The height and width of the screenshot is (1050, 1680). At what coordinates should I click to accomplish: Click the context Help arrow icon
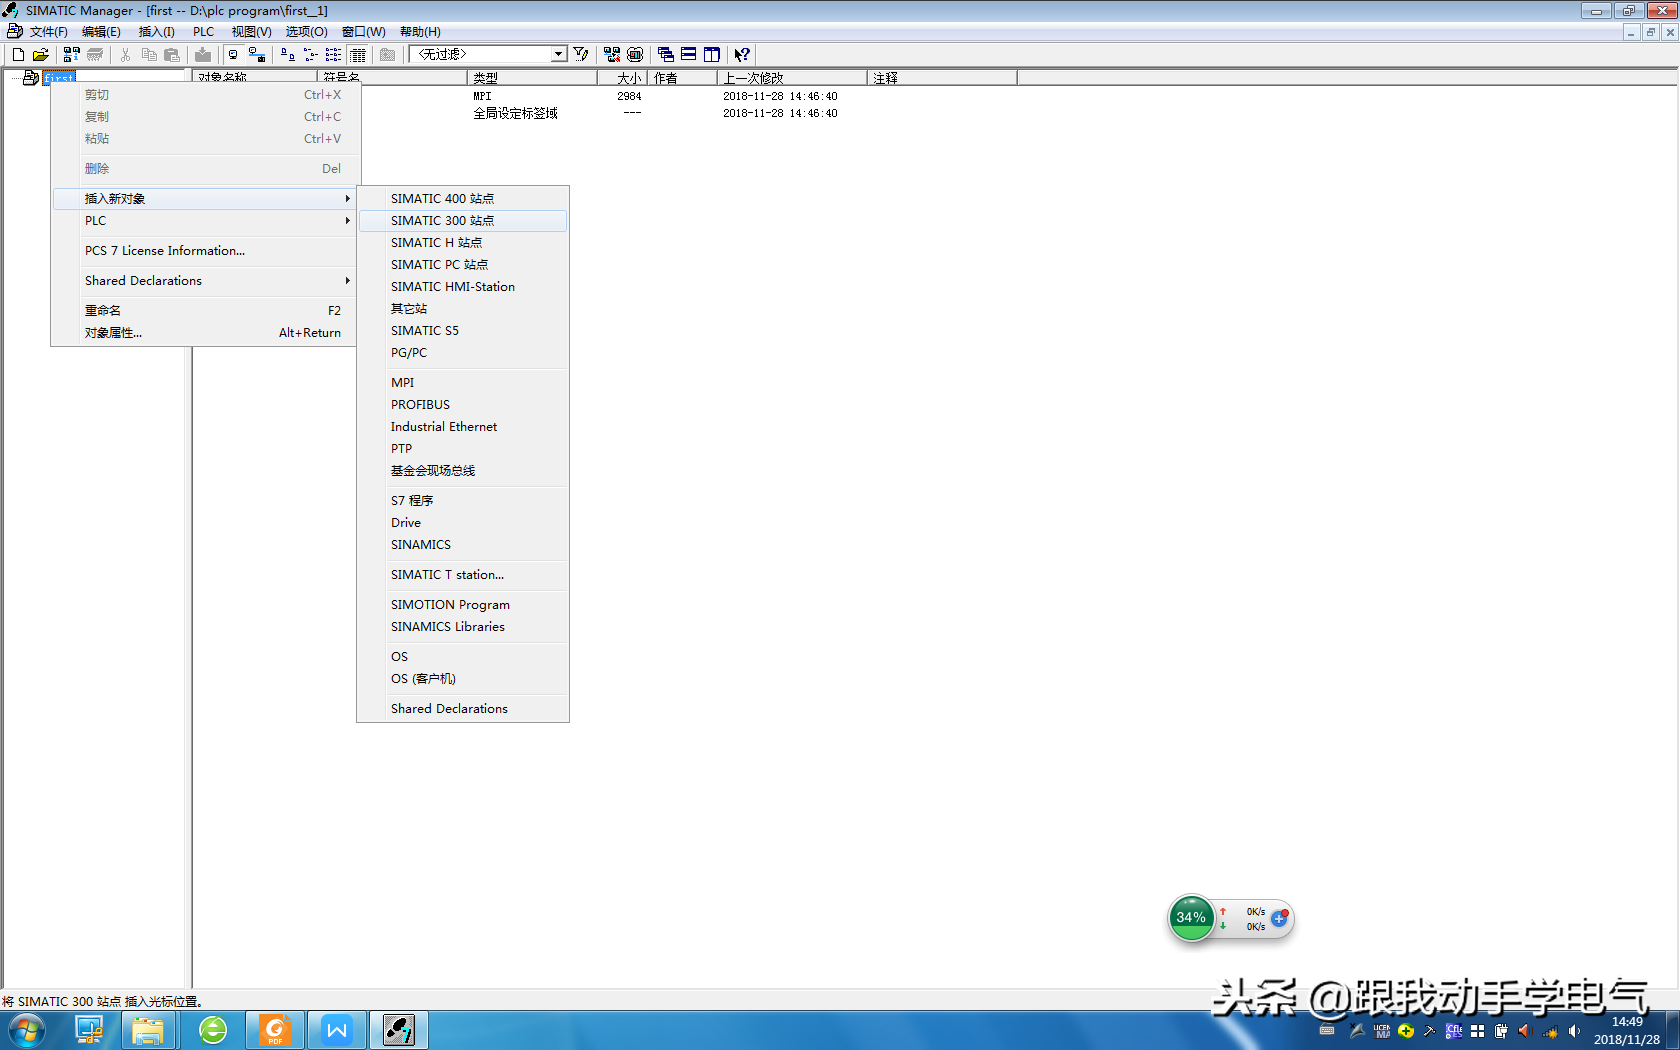[741, 55]
